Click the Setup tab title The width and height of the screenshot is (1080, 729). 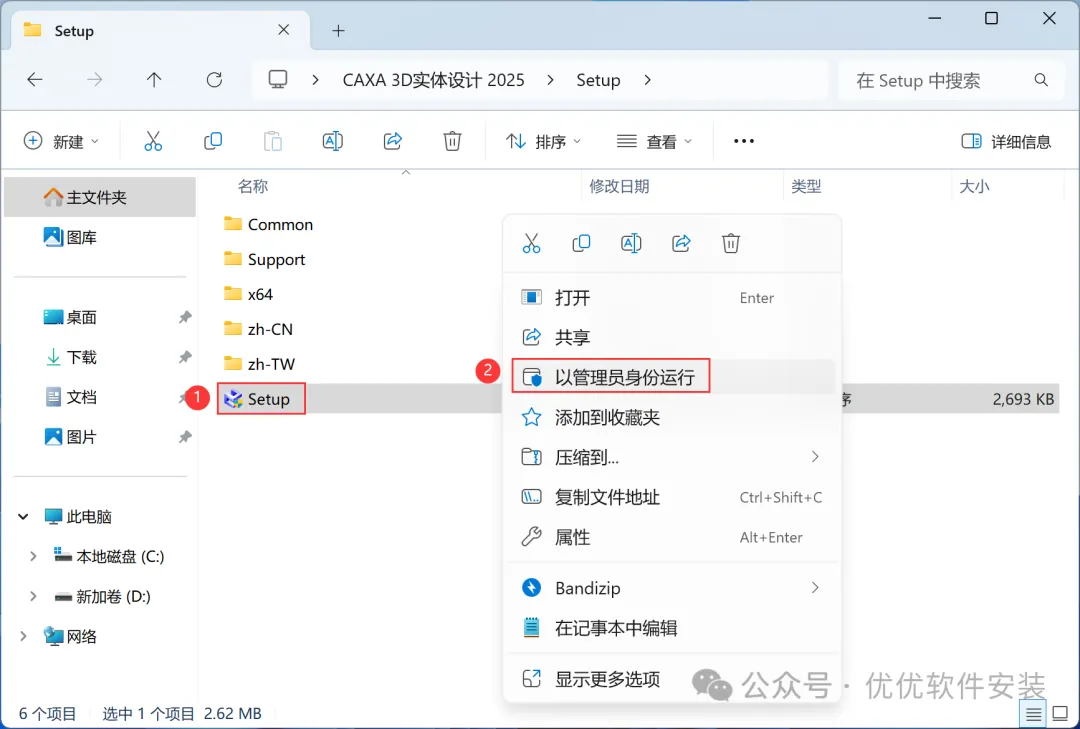point(74,30)
